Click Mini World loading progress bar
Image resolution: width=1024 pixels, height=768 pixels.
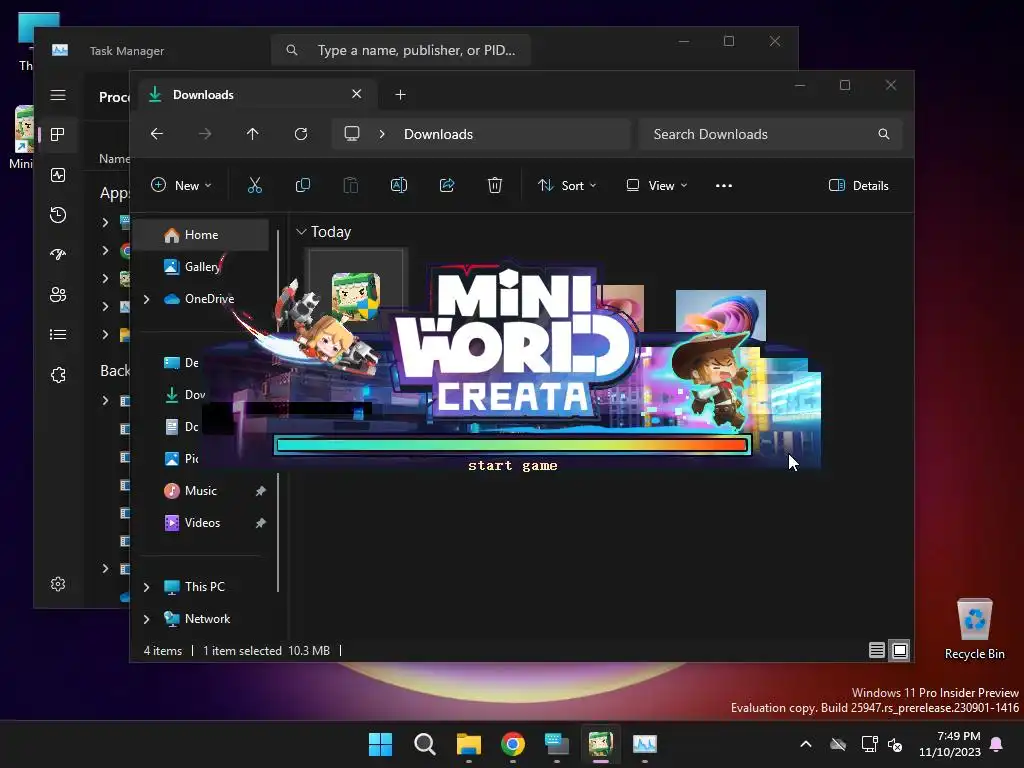tap(512, 445)
